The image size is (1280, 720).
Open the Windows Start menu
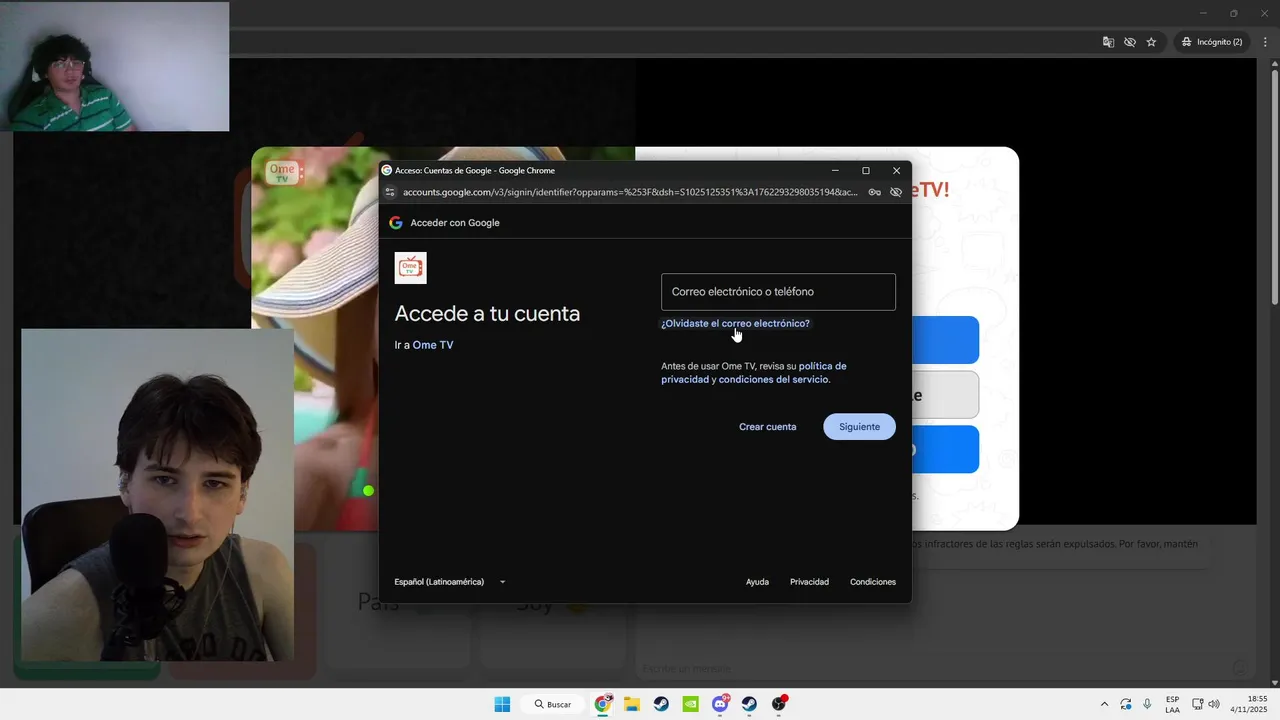click(502, 704)
